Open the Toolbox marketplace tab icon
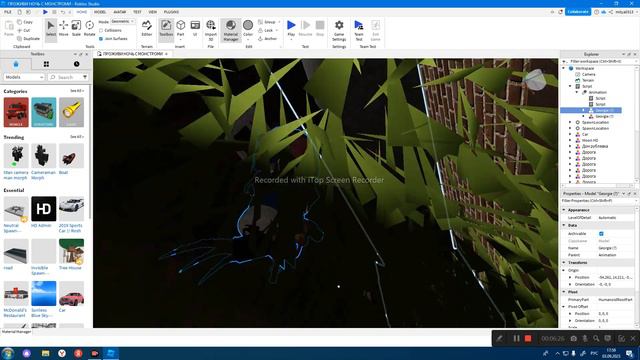 point(16,64)
